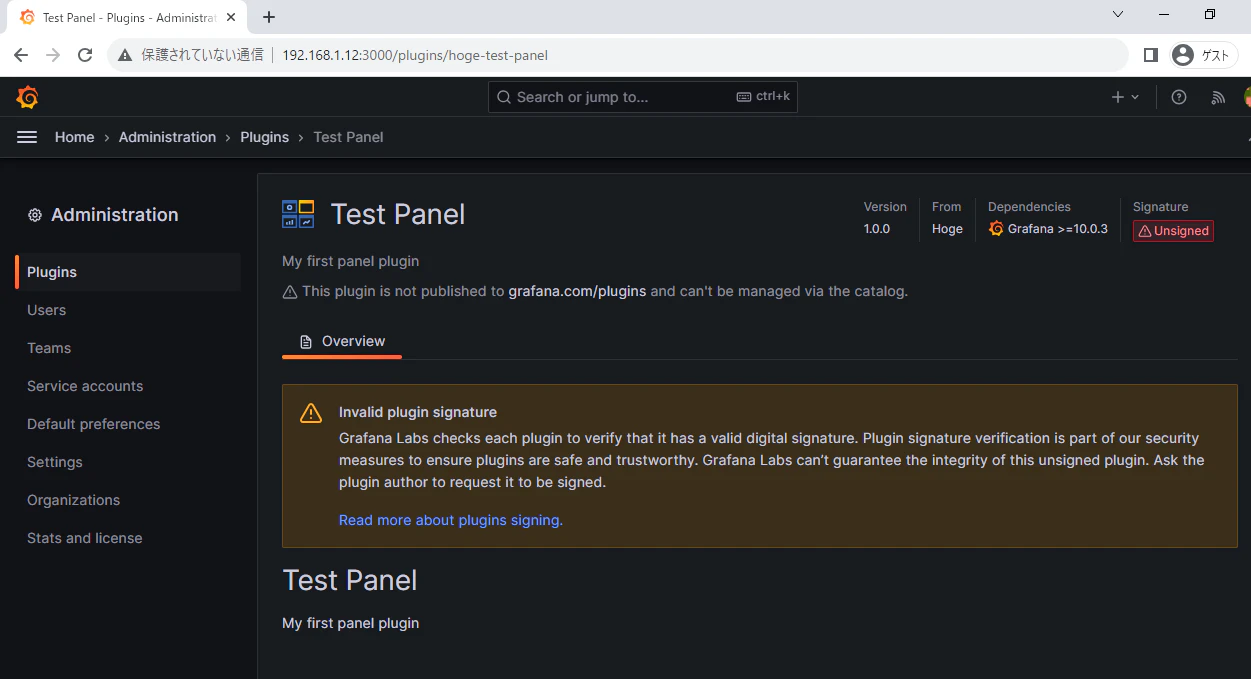
Task: Click the browser address bar URL
Action: (415, 55)
